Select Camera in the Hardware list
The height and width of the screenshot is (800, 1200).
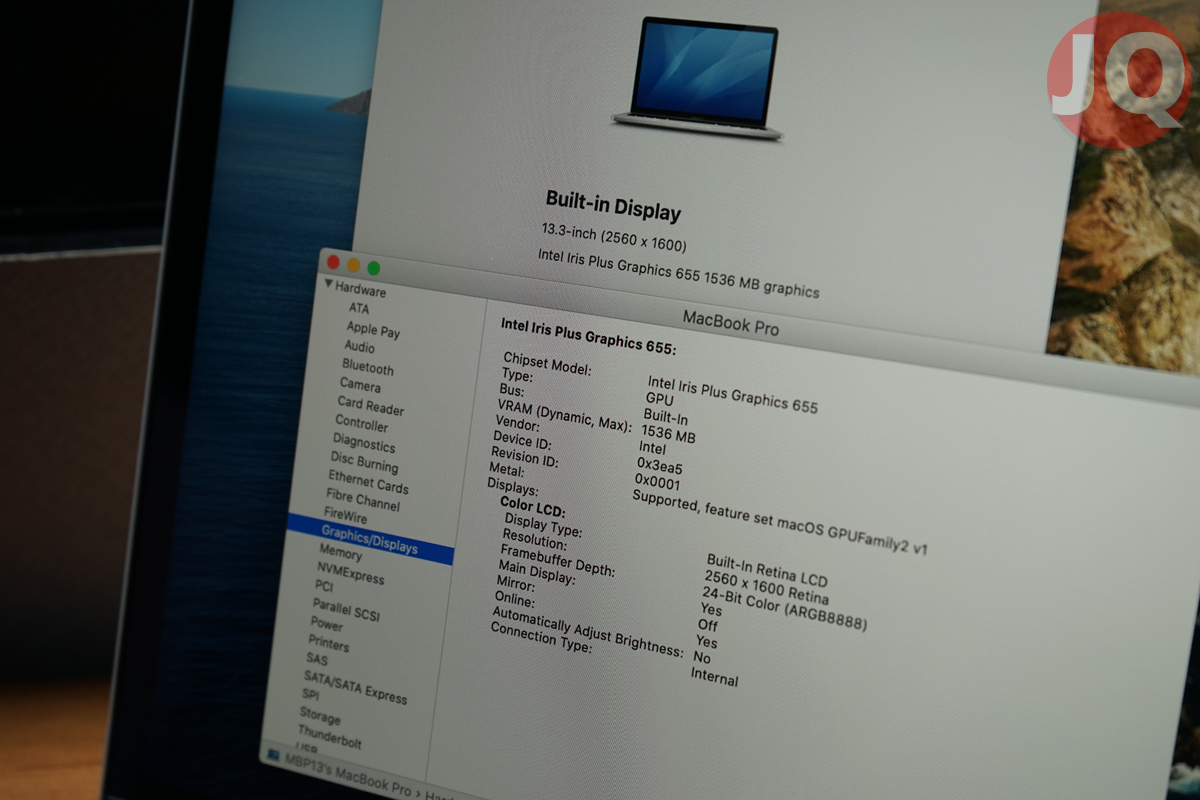(360, 385)
